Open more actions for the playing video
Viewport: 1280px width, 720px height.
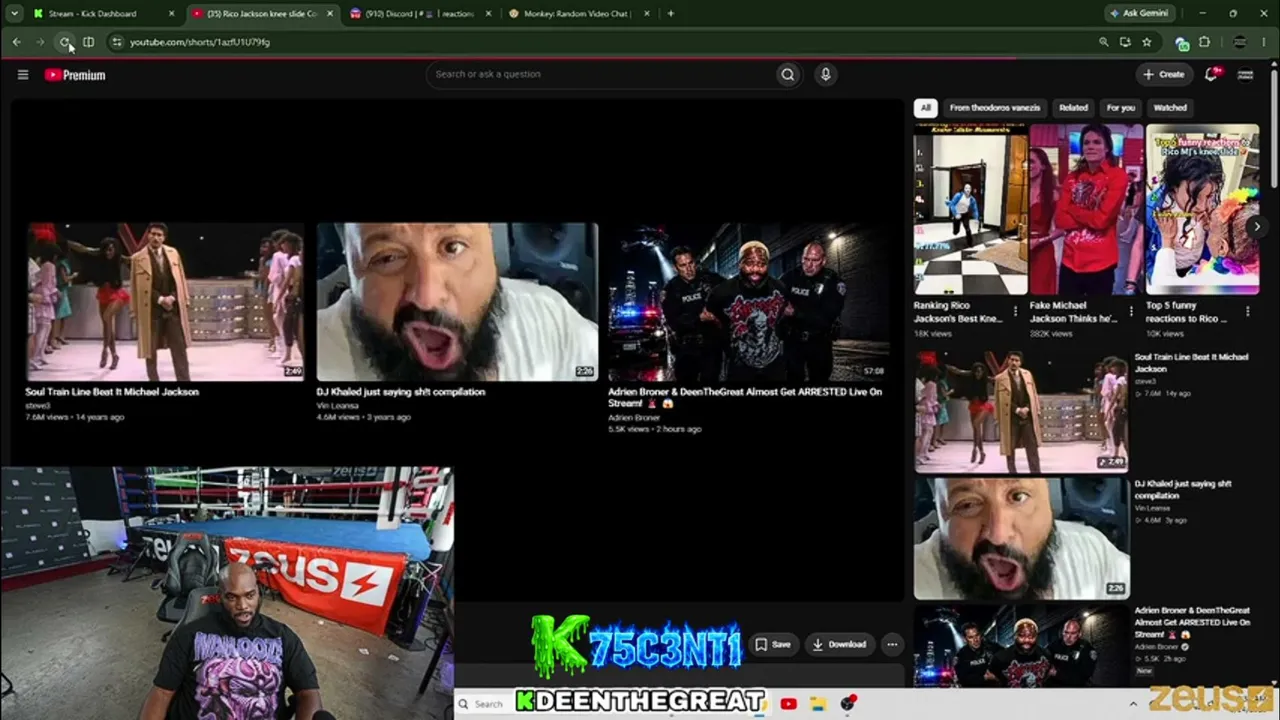pyautogui.click(x=892, y=644)
